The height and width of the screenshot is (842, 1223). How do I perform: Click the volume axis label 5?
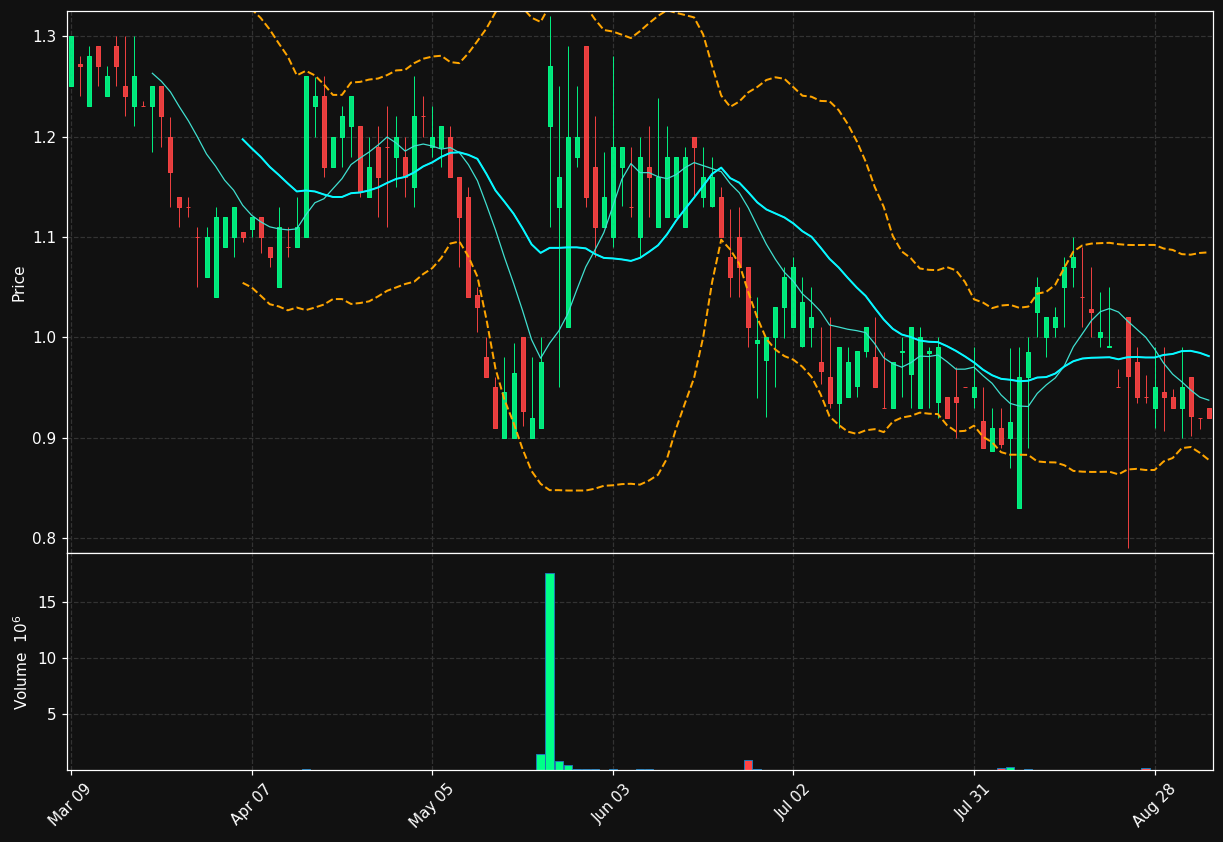pyautogui.click(x=53, y=715)
